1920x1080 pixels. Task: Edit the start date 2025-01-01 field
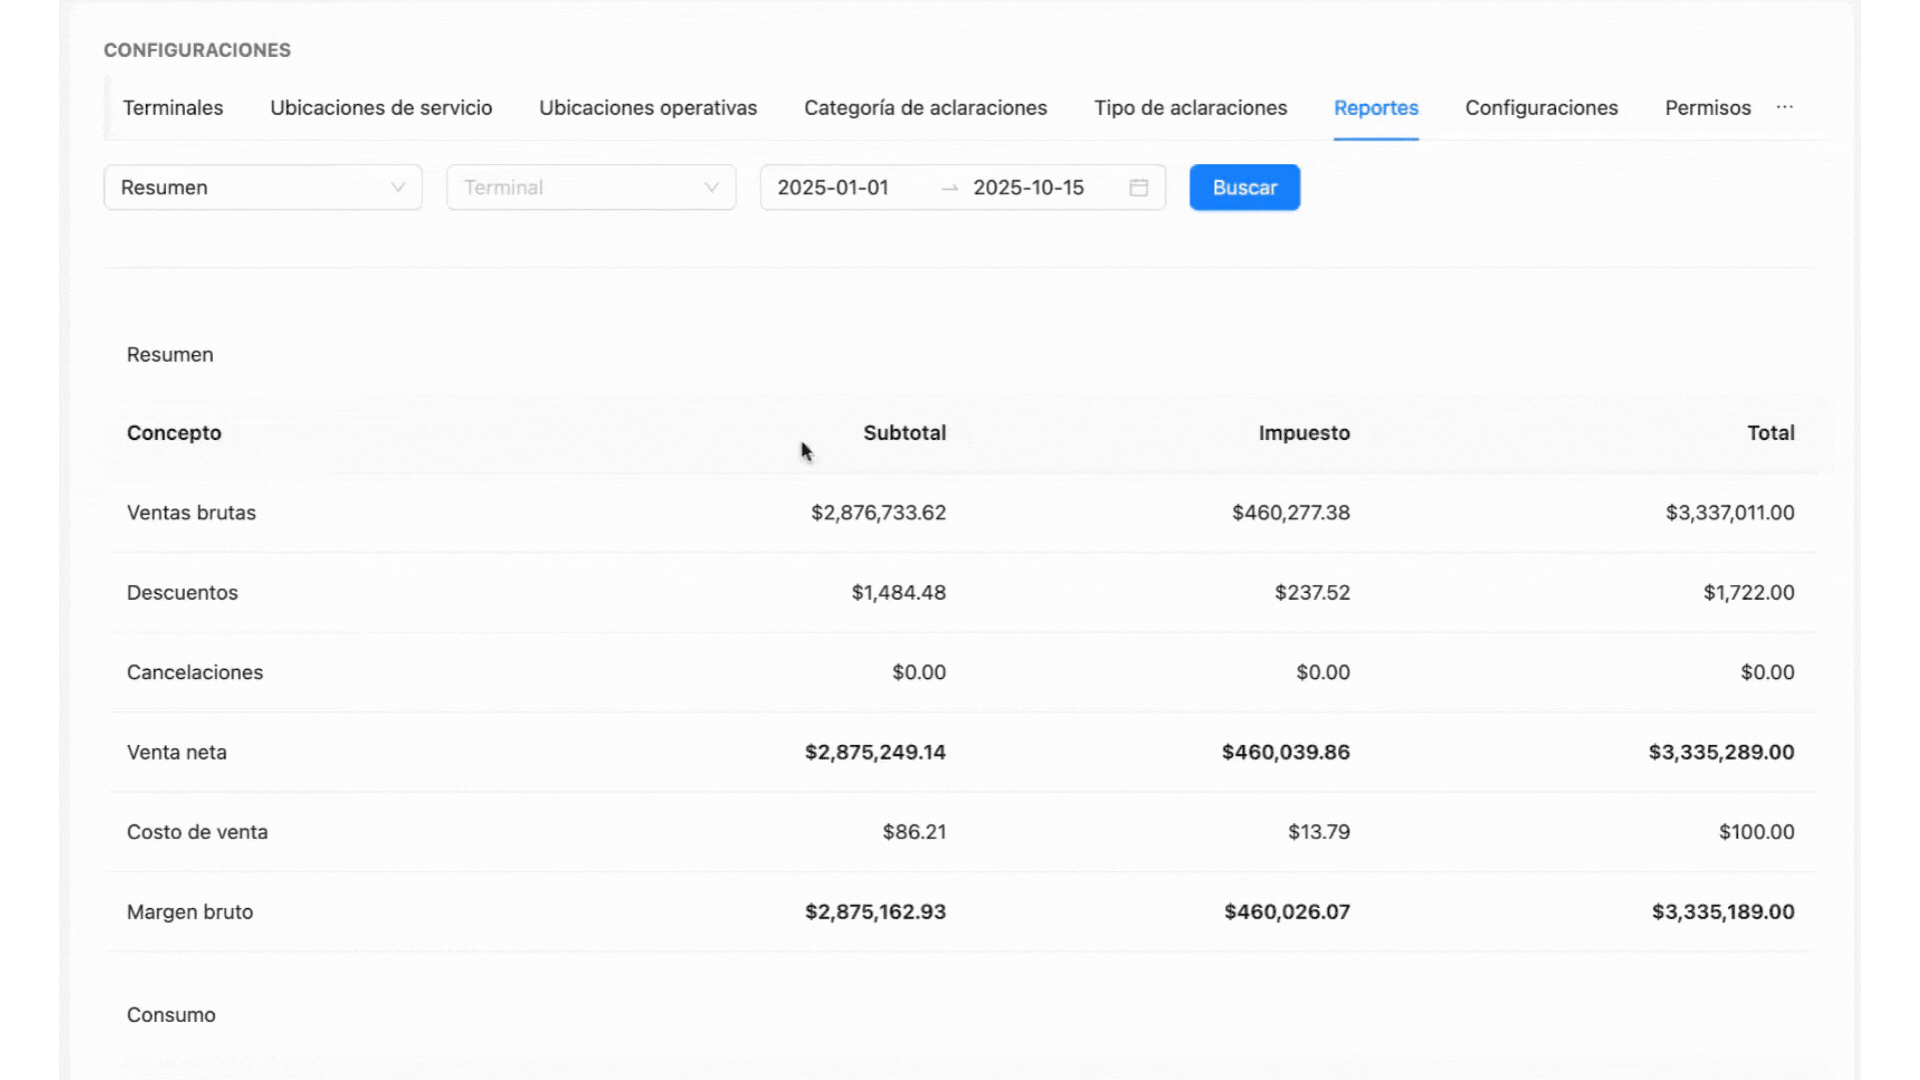833,188
